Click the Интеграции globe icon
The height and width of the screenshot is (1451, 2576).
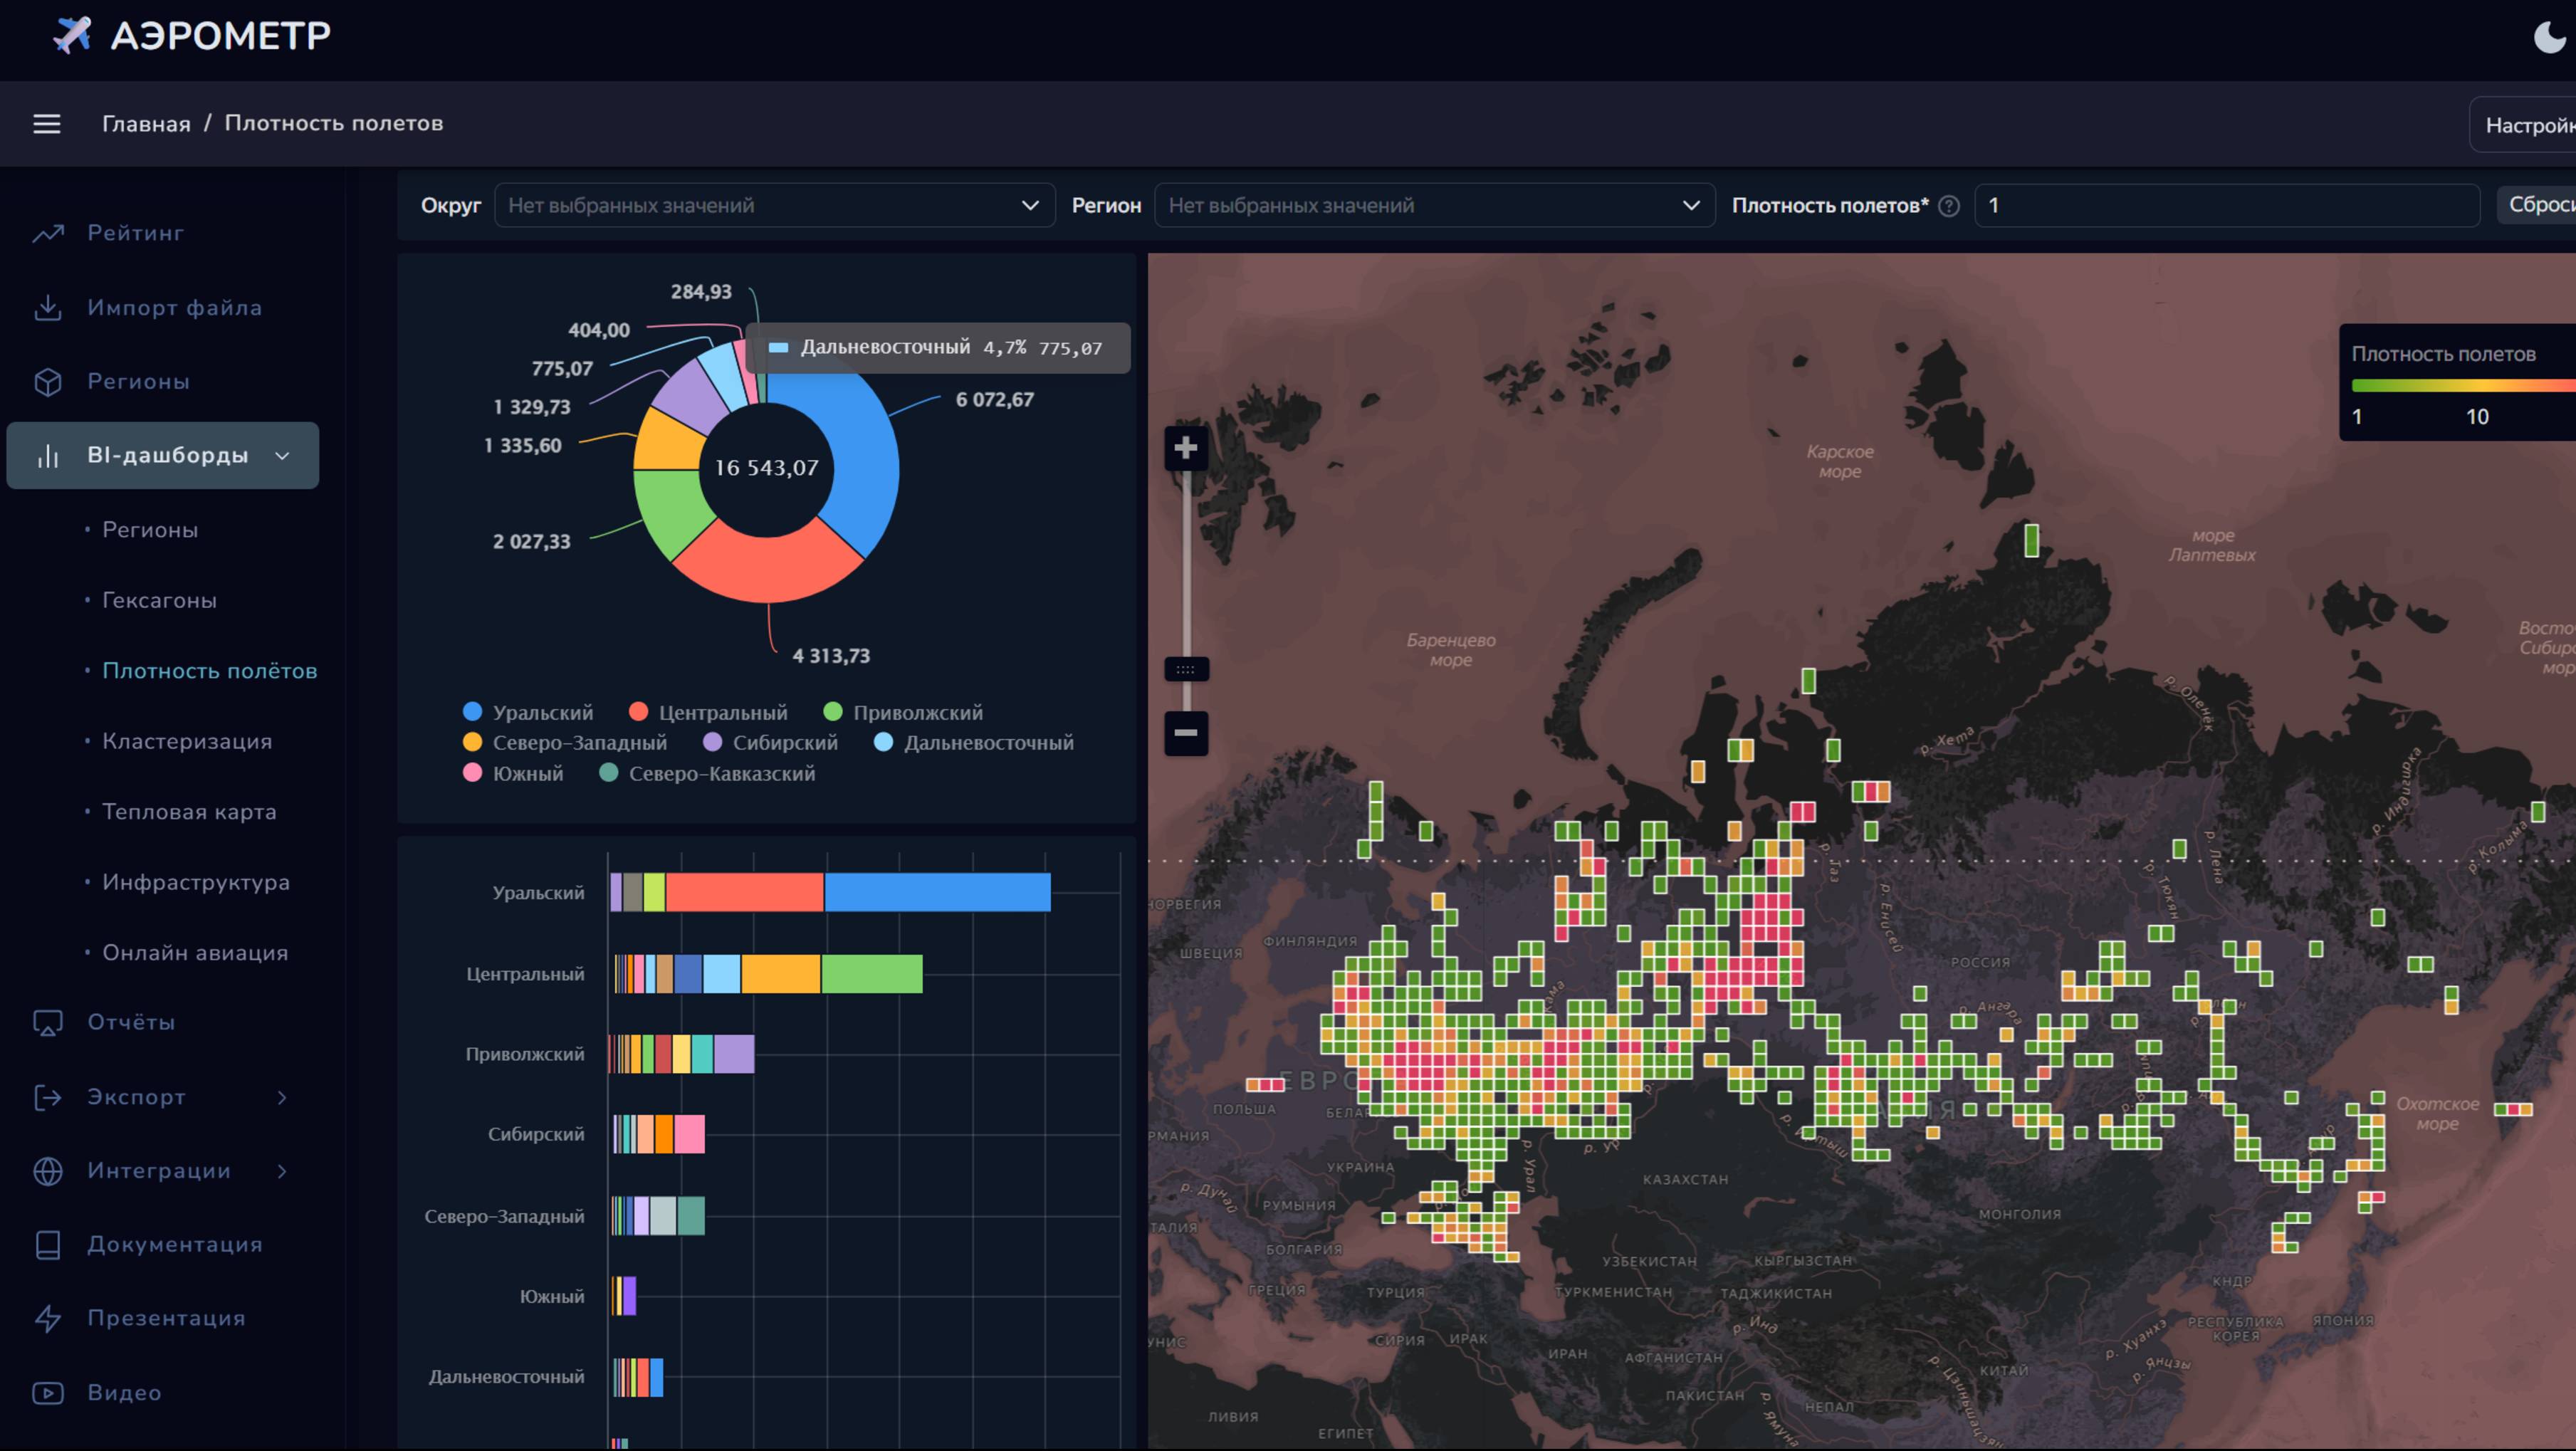(48, 1171)
